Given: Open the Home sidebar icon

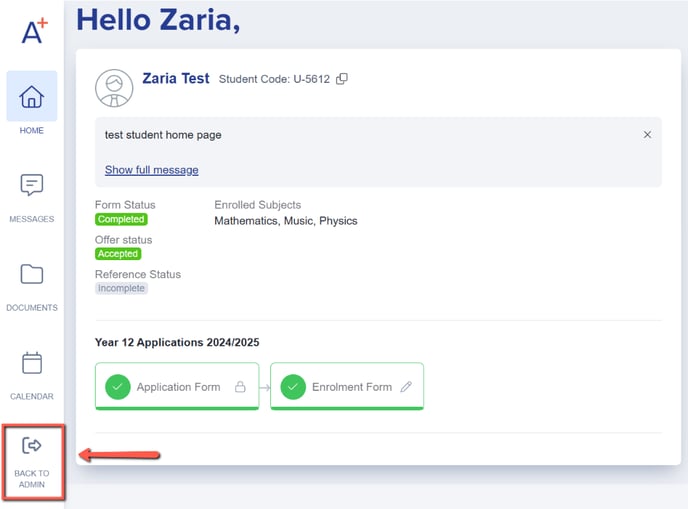Looking at the screenshot, I should point(32,96).
